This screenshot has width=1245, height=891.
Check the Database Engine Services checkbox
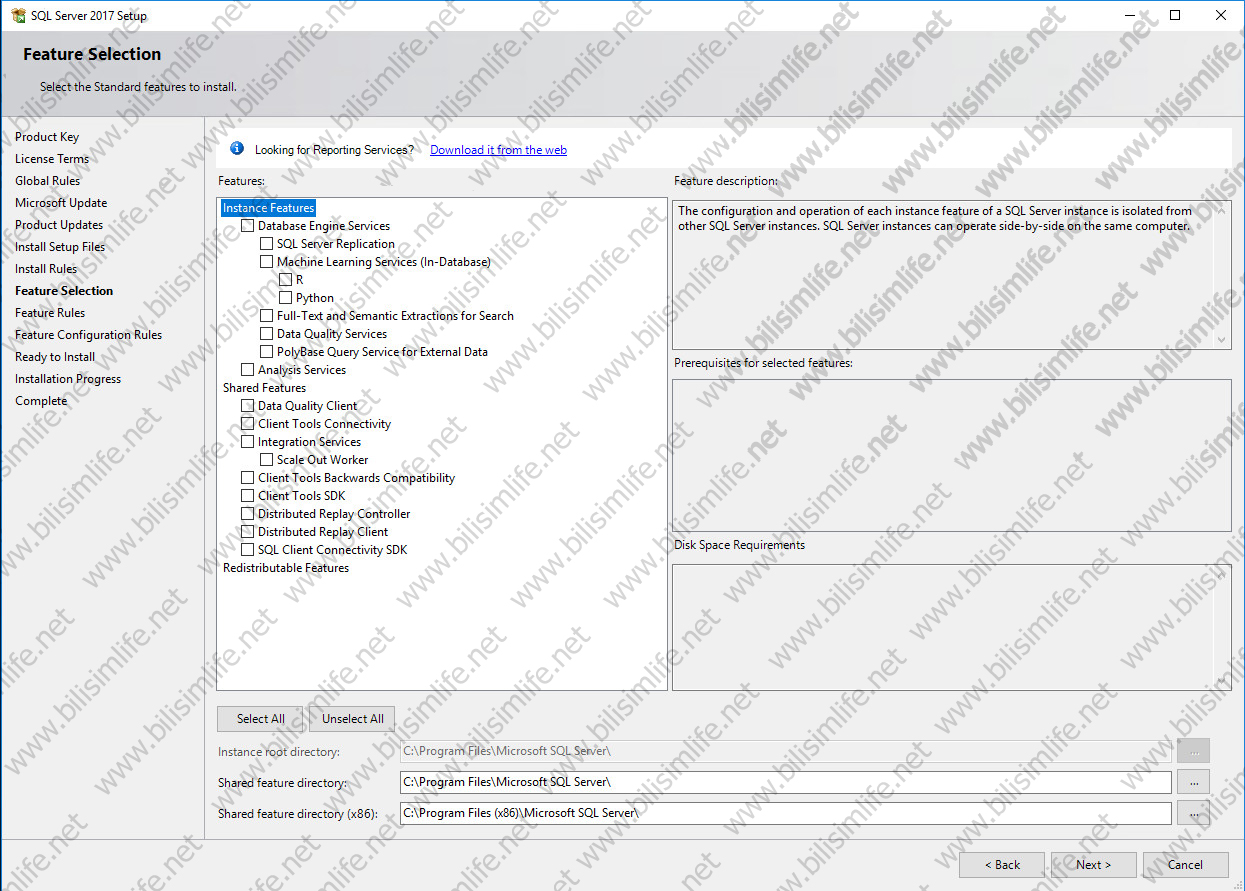click(x=248, y=226)
